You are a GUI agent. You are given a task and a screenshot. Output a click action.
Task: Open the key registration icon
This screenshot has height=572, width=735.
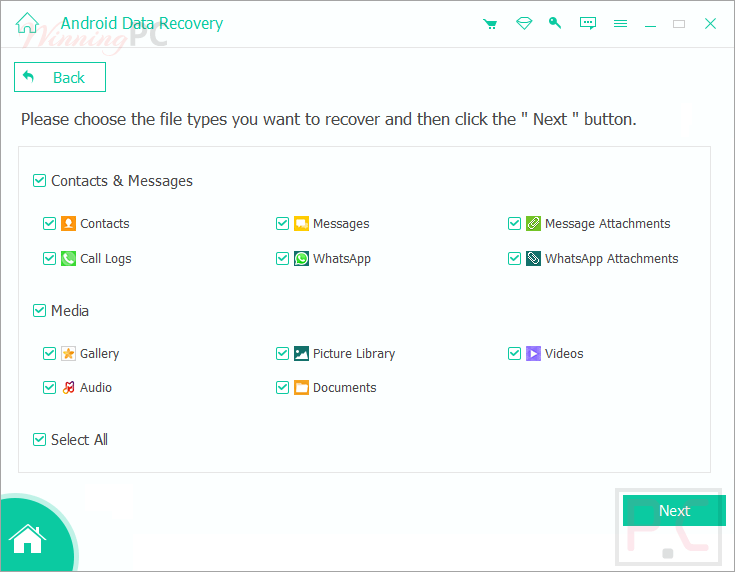tap(555, 23)
